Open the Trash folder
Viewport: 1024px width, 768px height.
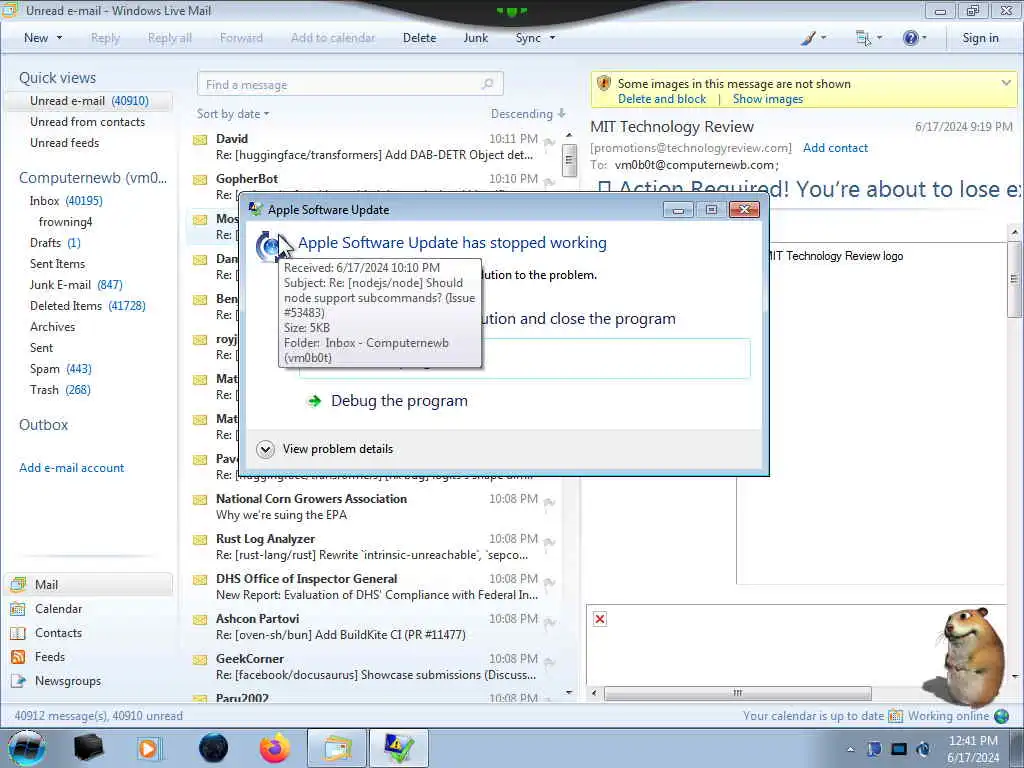[x=60, y=390]
